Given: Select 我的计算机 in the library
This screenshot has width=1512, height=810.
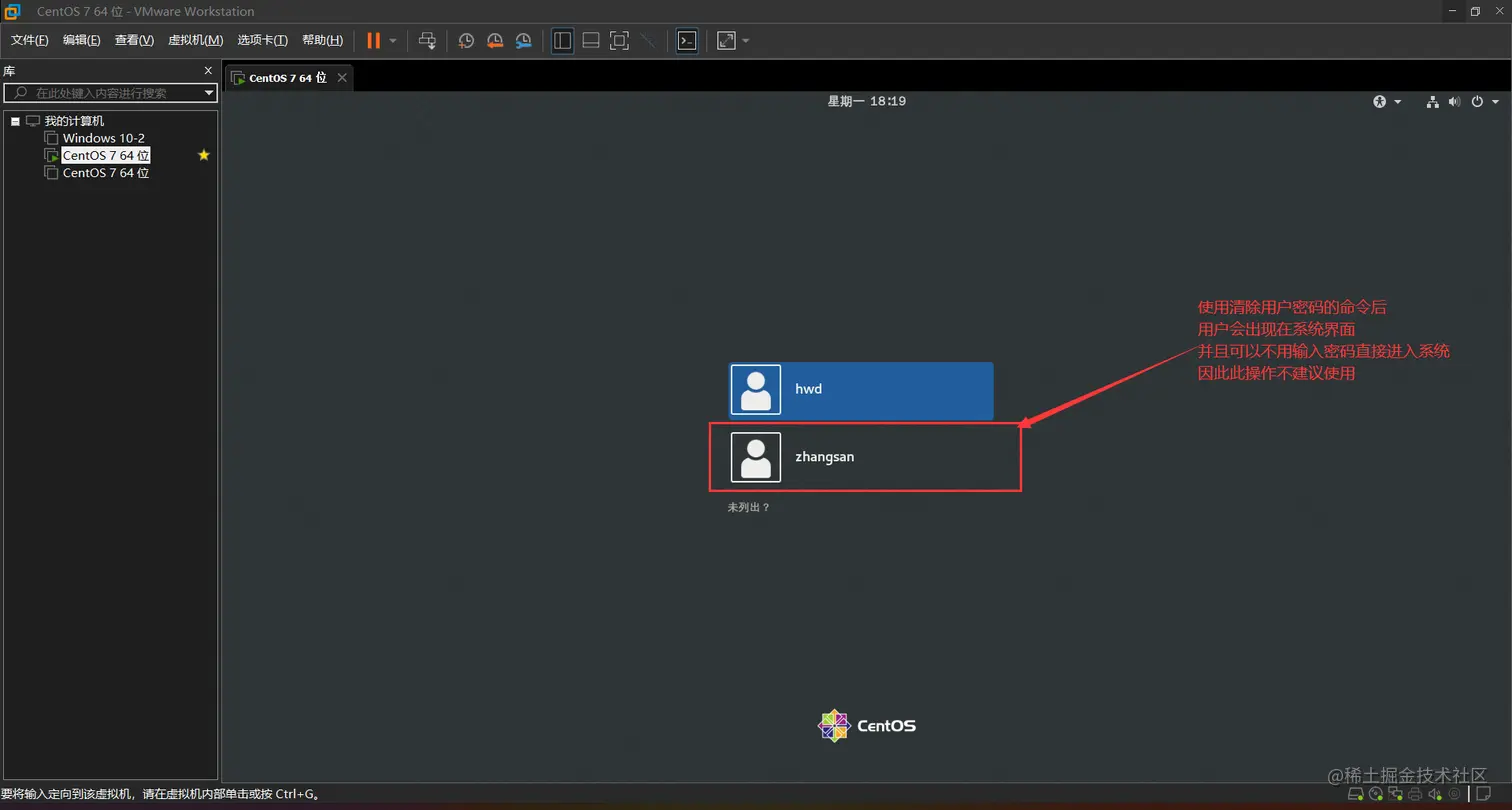Looking at the screenshot, I should tap(74, 121).
